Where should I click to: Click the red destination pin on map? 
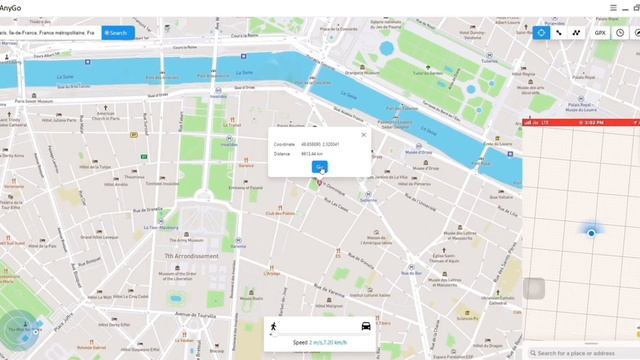pyautogui.click(x=319, y=183)
